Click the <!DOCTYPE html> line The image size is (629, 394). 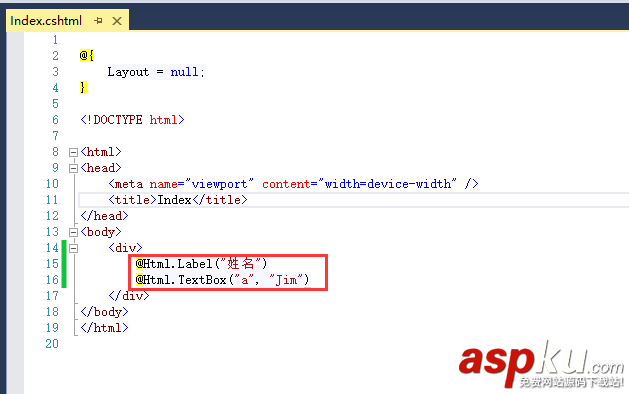(x=132, y=120)
